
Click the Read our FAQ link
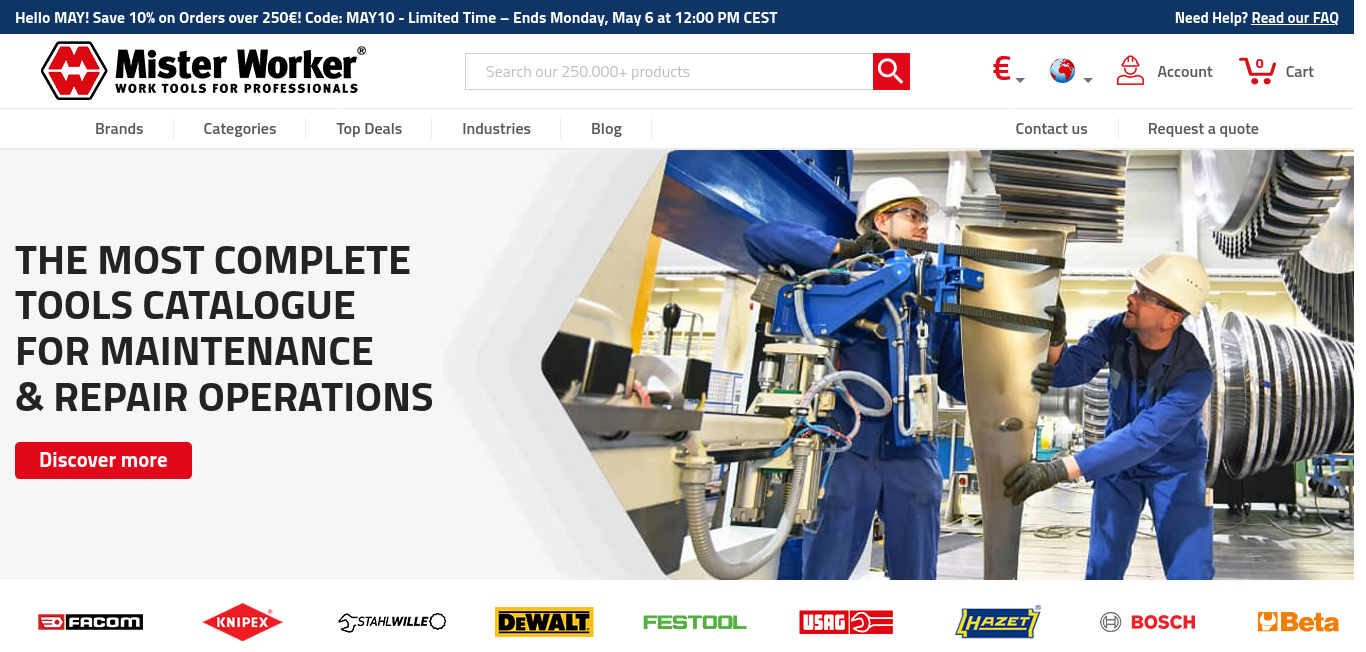point(1295,18)
